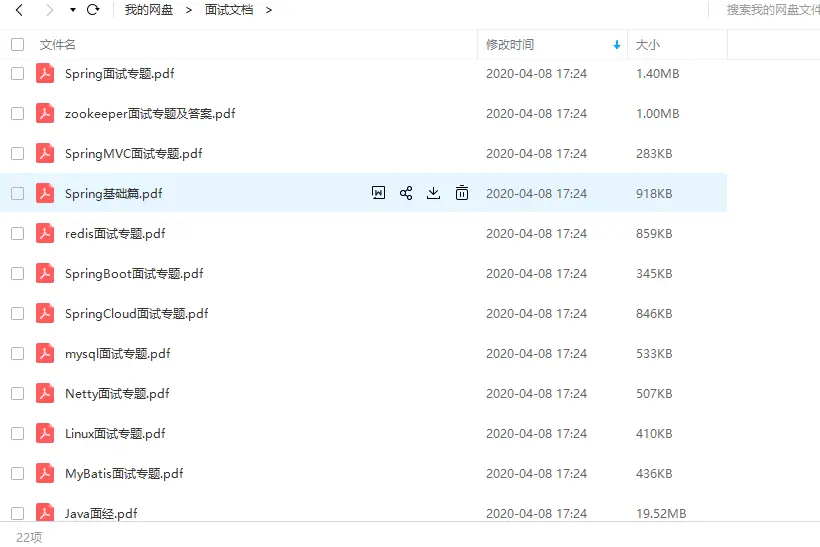Click the PDF icon of zookeeper面试专题及答案.pdf
The height and width of the screenshot is (547, 820).
click(x=45, y=113)
